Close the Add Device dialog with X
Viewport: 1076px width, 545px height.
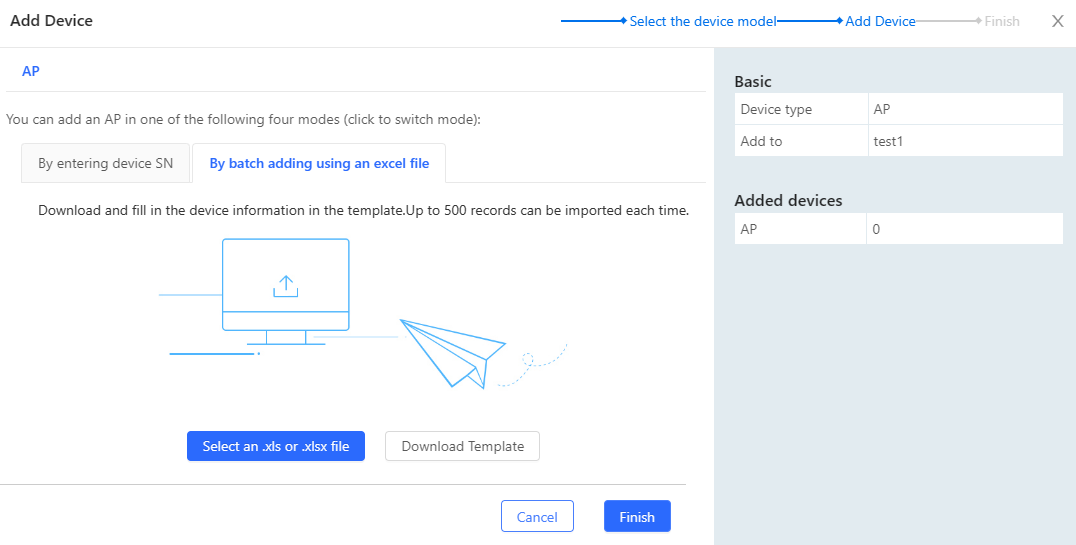click(x=1057, y=21)
